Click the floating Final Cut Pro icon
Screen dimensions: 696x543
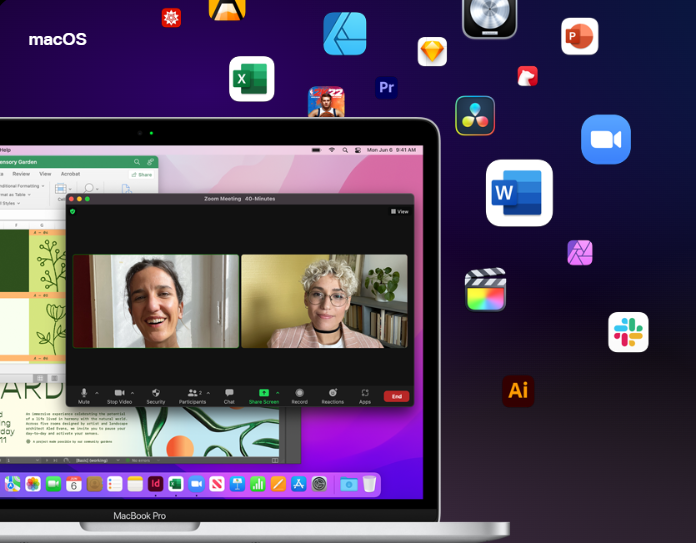pos(485,289)
